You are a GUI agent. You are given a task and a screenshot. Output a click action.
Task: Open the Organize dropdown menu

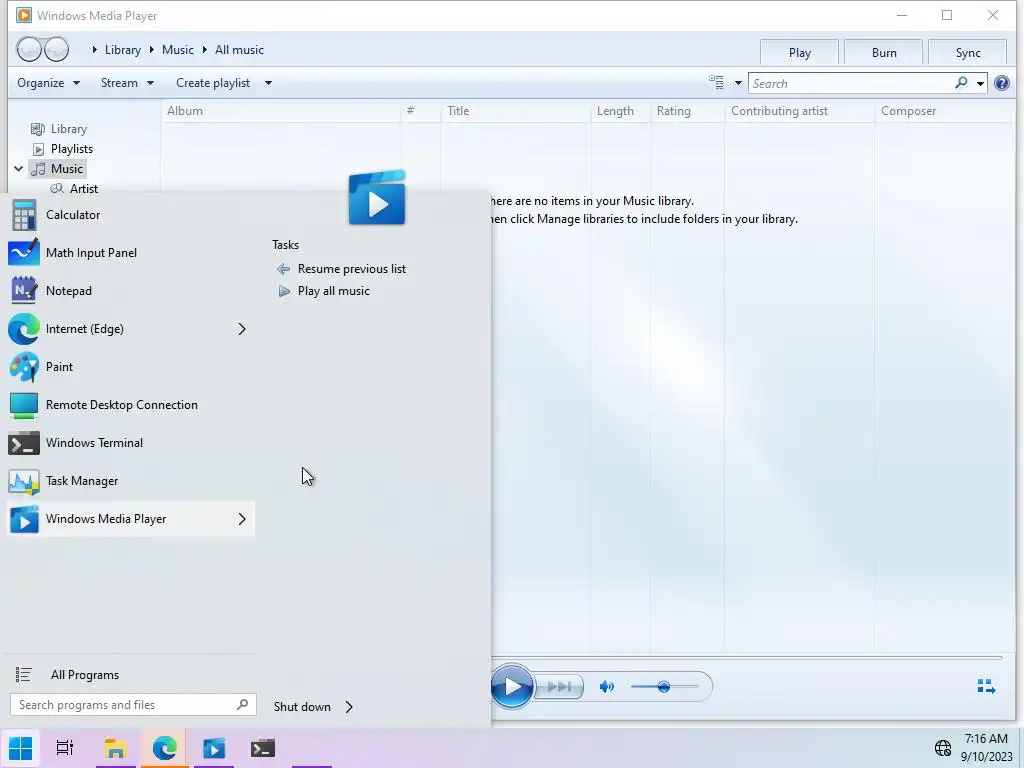[48, 83]
